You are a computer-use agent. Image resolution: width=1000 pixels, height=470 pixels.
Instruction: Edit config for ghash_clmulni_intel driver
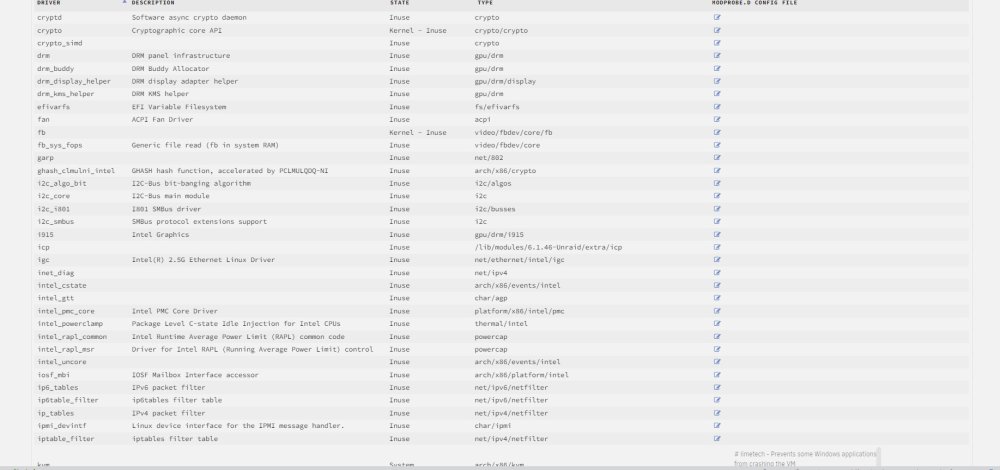pyautogui.click(x=717, y=170)
